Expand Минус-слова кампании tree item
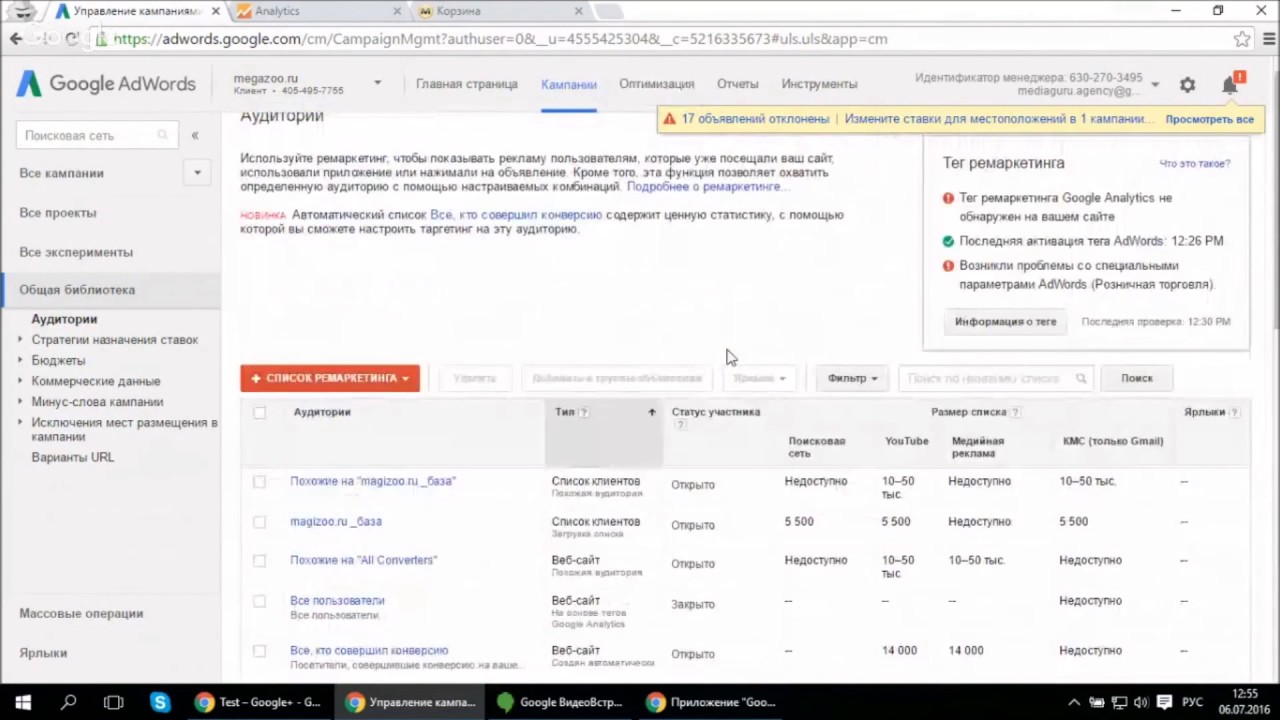 pos(20,402)
